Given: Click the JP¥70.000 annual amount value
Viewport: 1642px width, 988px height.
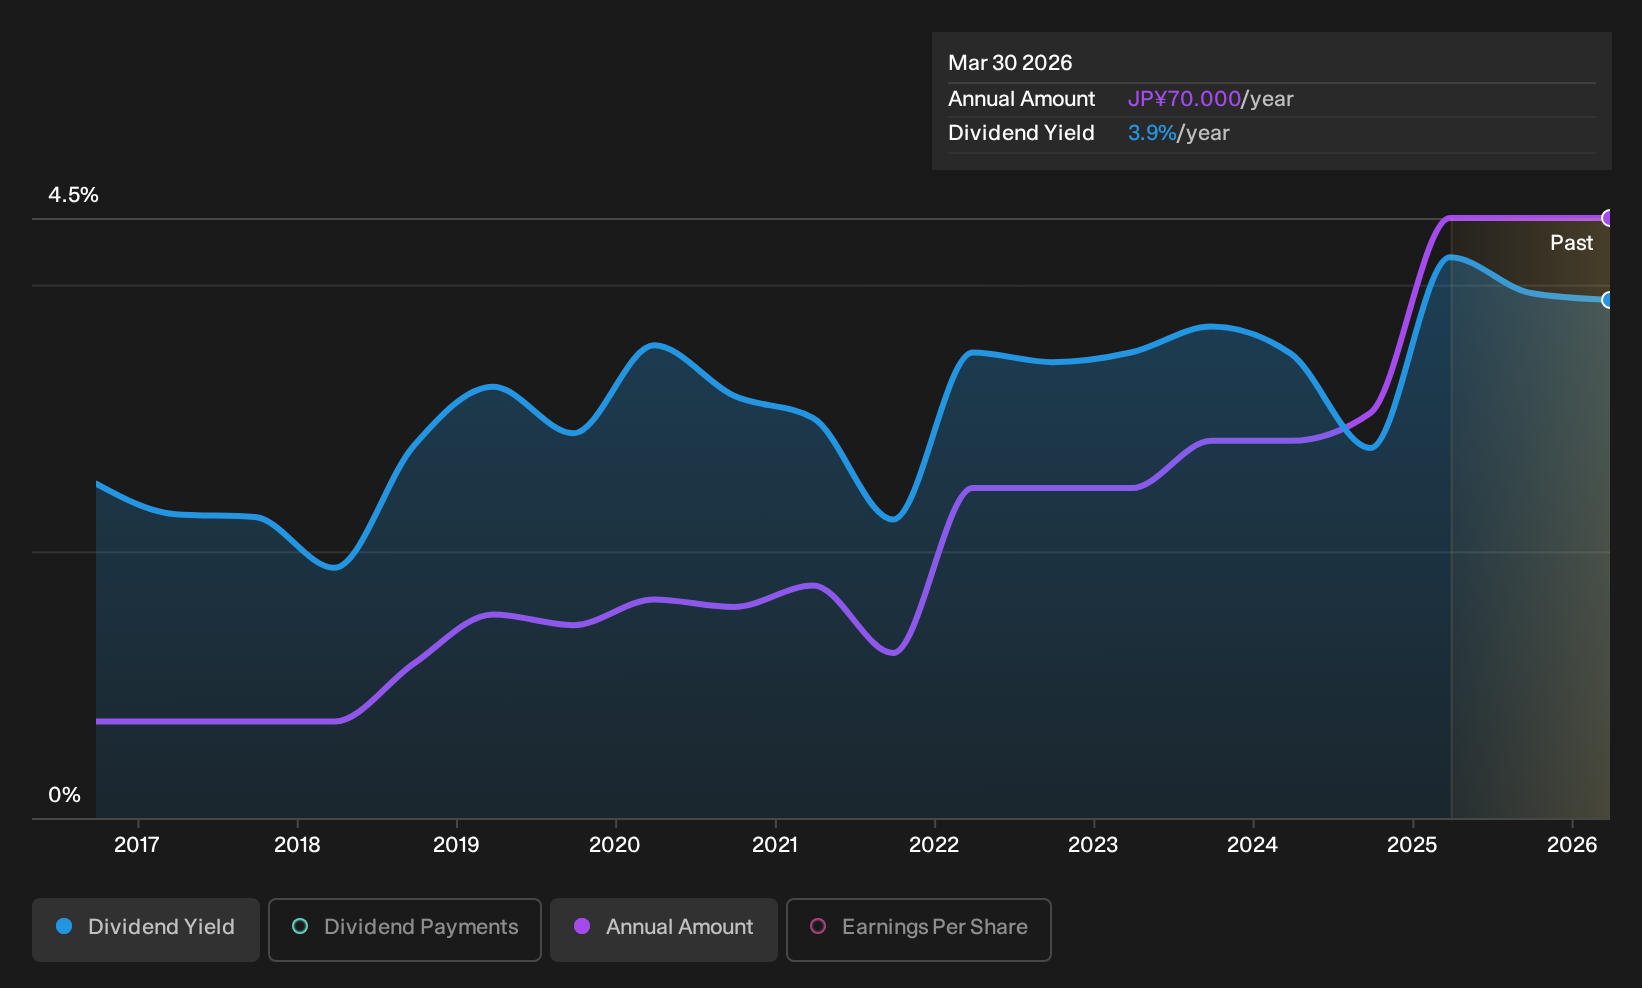Looking at the screenshot, I should pyautogui.click(x=1184, y=99).
